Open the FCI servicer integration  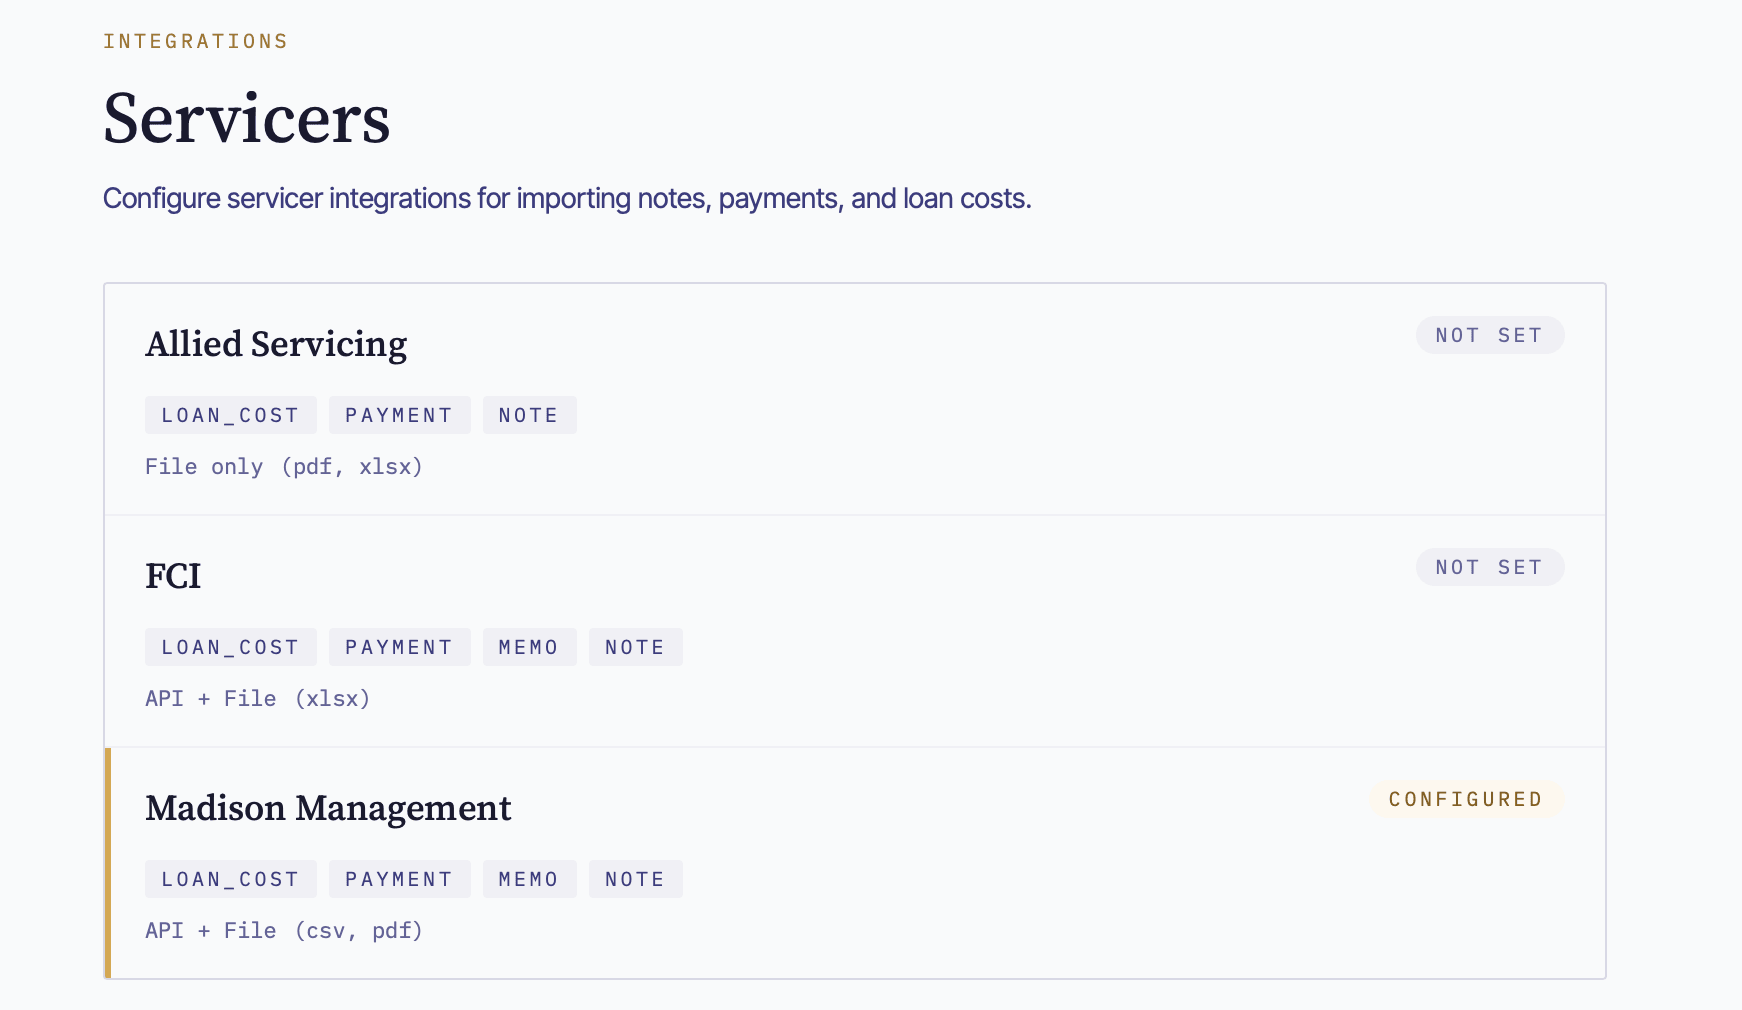(x=855, y=631)
